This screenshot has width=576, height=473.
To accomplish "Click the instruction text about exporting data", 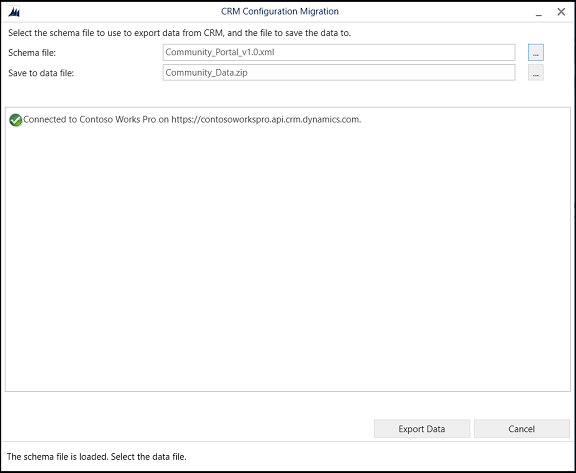I will [180, 33].
